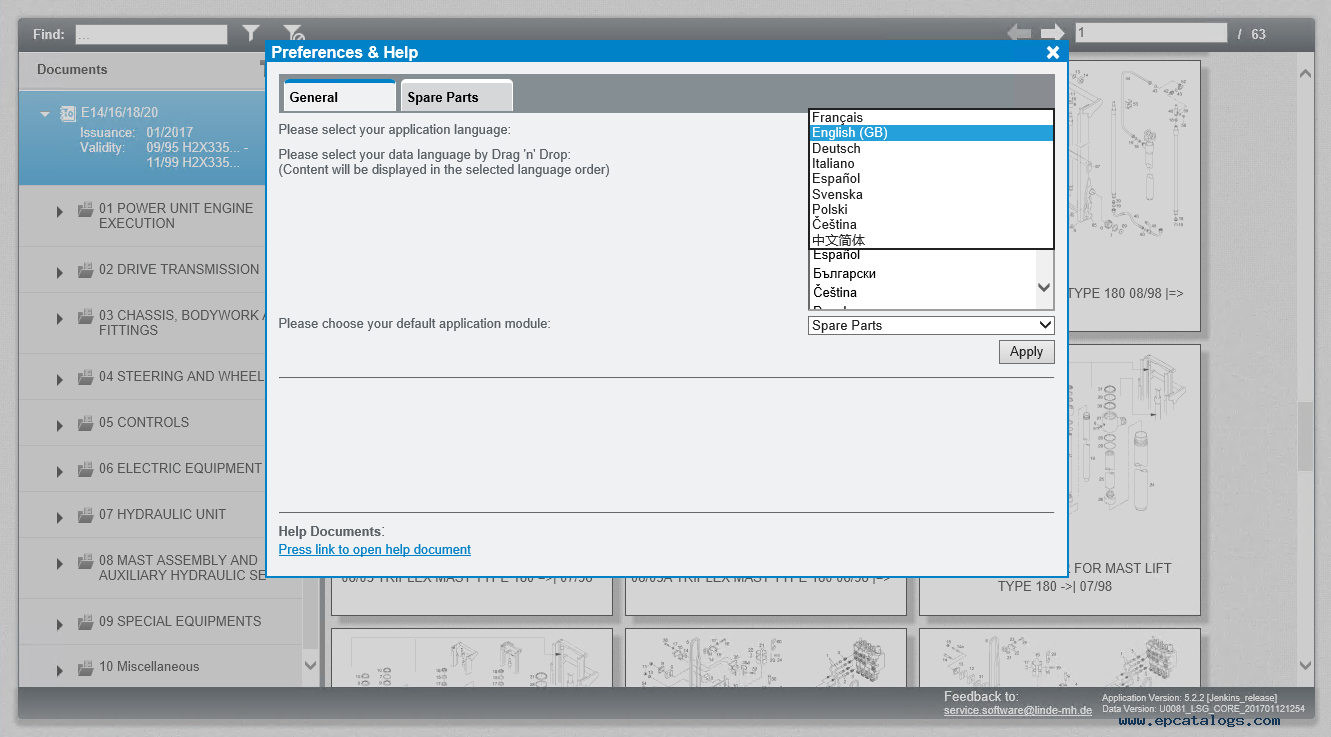Expand the 01 POWER UNIT ENGINE EXECUTION node
The height and width of the screenshot is (737, 1331).
click(60, 212)
